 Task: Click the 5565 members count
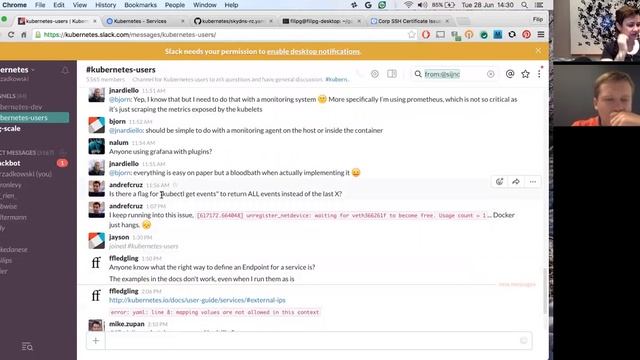tap(105, 79)
